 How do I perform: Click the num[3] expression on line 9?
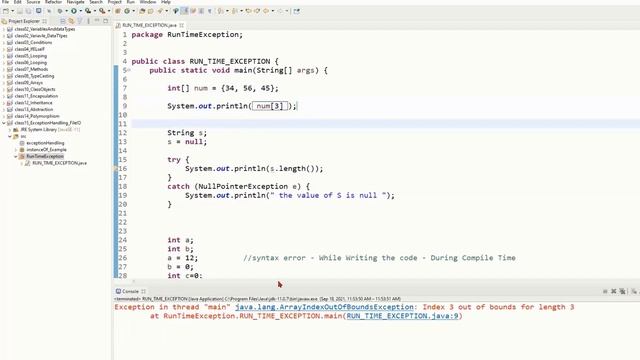pyautogui.click(x=270, y=106)
